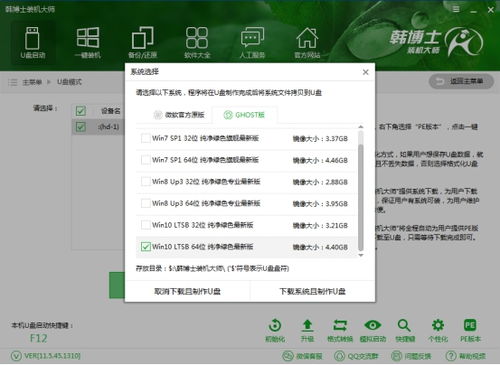Viewport: 500px width, 365px height.
Task: Click the 人工服务 support chat icon
Action: click(252, 38)
